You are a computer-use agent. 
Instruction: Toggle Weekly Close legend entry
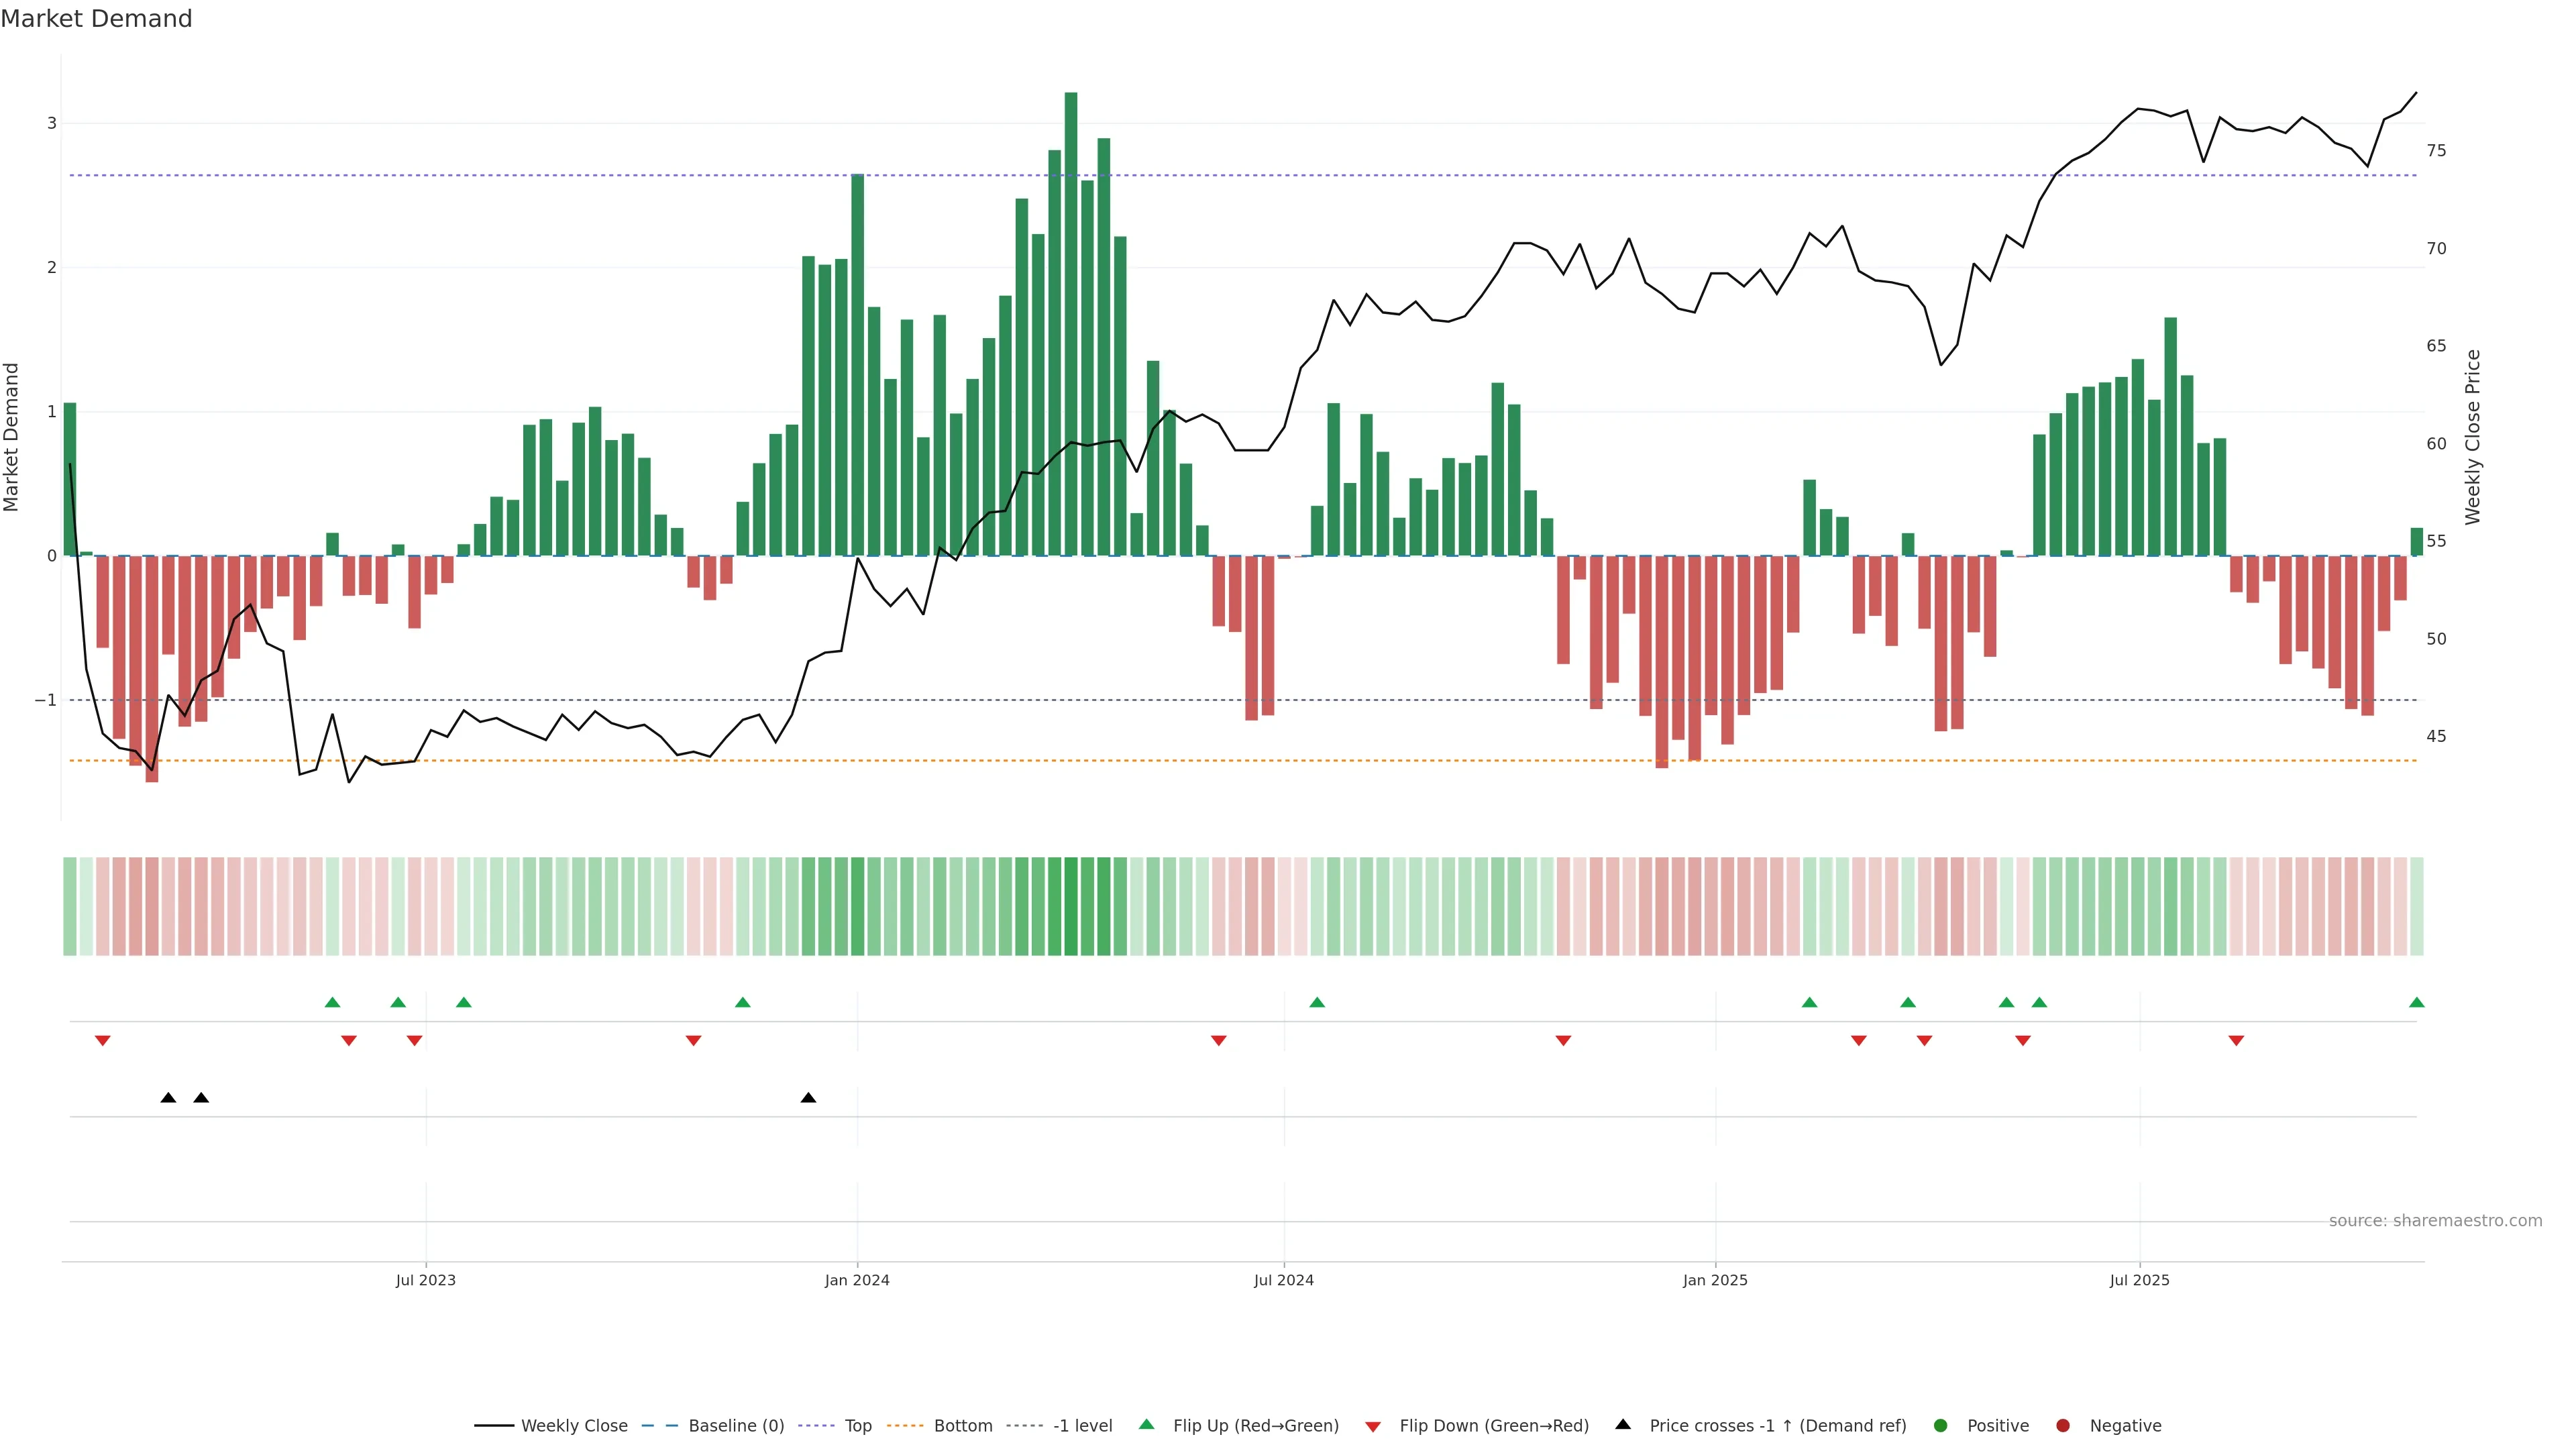click(573, 1426)
